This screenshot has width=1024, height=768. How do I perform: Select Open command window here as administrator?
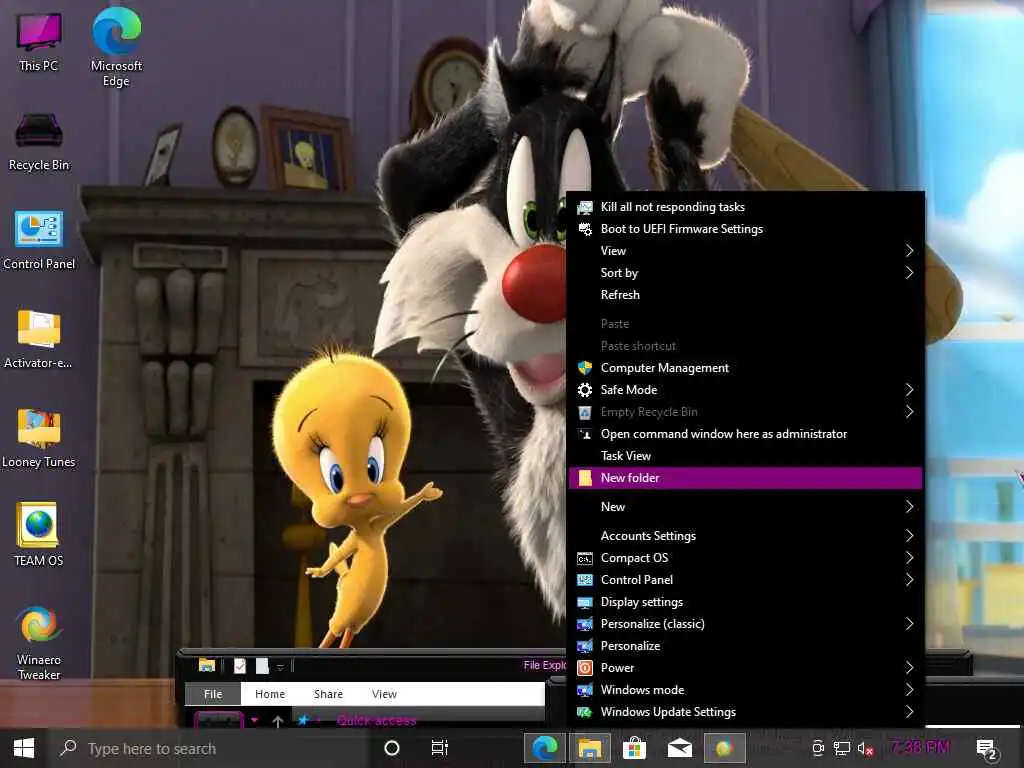click(x=745, y=434)
